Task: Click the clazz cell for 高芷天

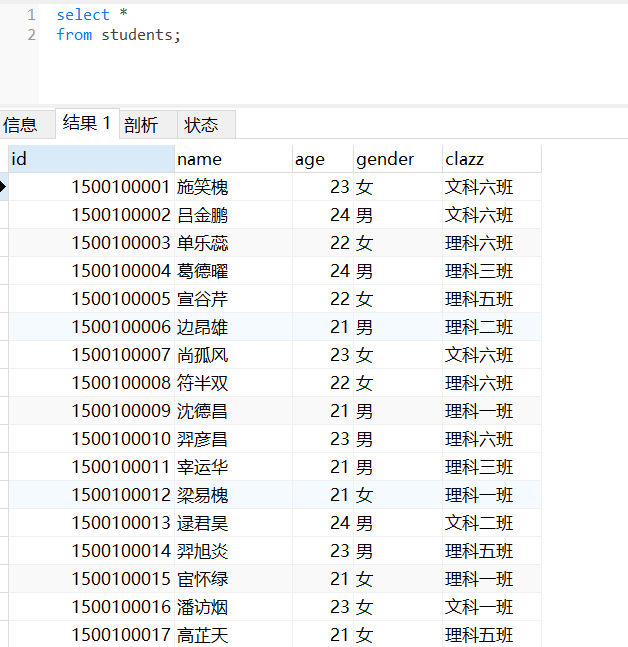Action: tap(492, 635)
